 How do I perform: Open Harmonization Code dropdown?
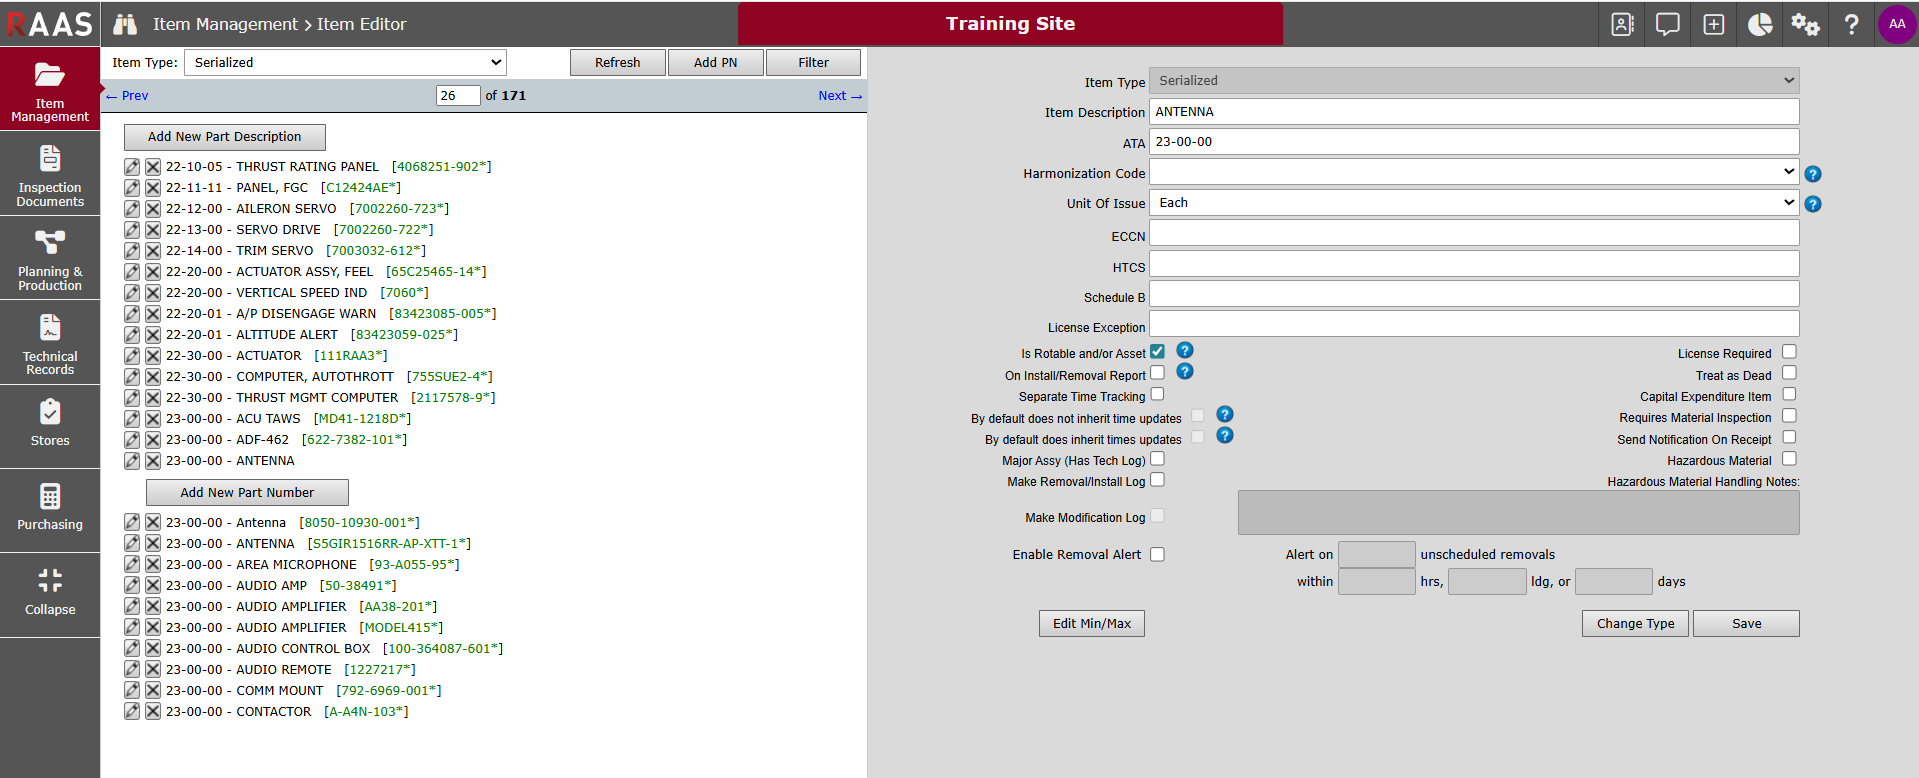point(1474,172)
